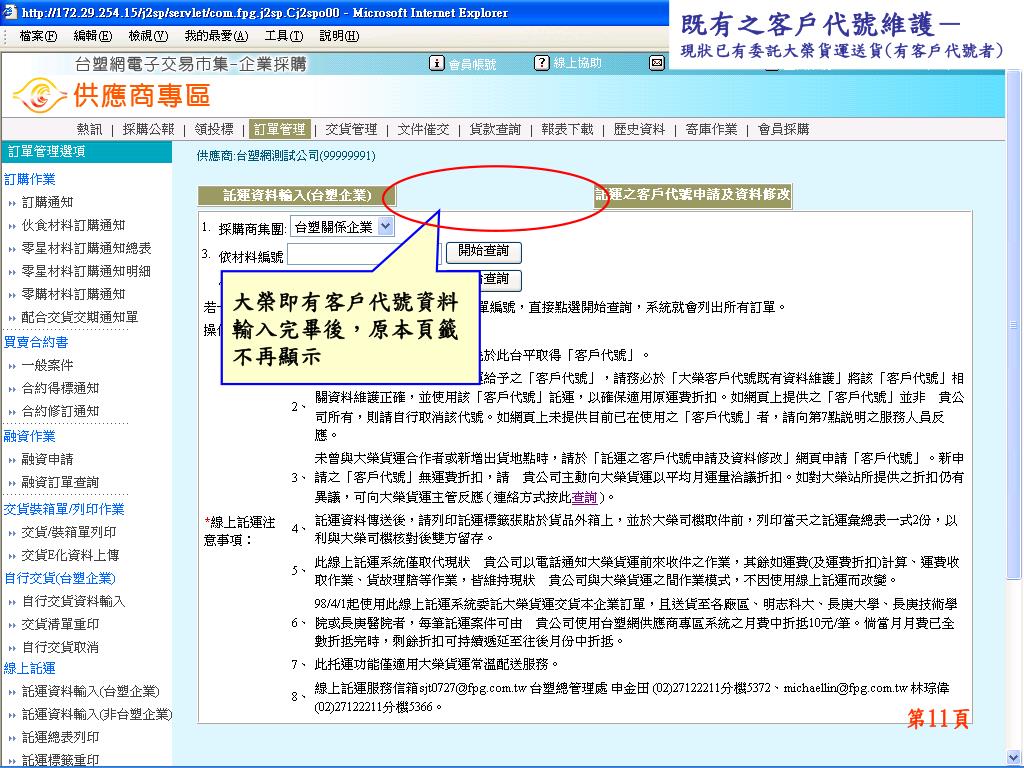The height and width of the screenshot is (768, 1024).
Task: Click the 供應商:台塑網測試公司(99999991) text
Action: (x=286, y=155)
